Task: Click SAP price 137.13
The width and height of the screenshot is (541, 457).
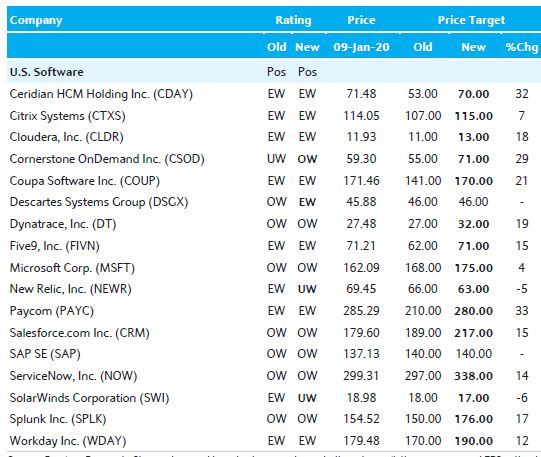Action: 361,354
